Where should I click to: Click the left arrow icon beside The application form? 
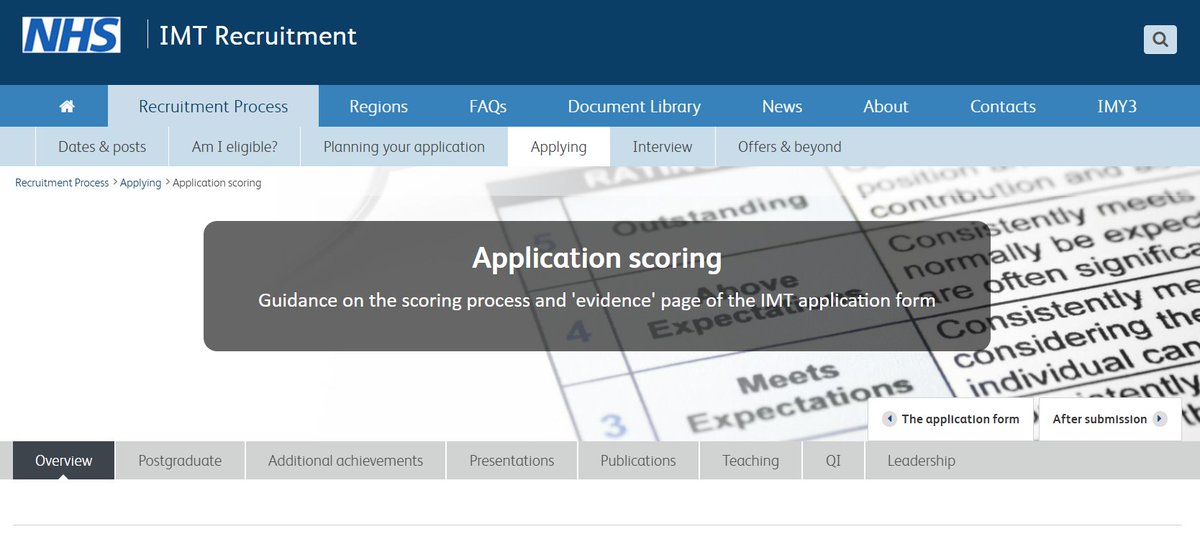click(x=889, y=419)
